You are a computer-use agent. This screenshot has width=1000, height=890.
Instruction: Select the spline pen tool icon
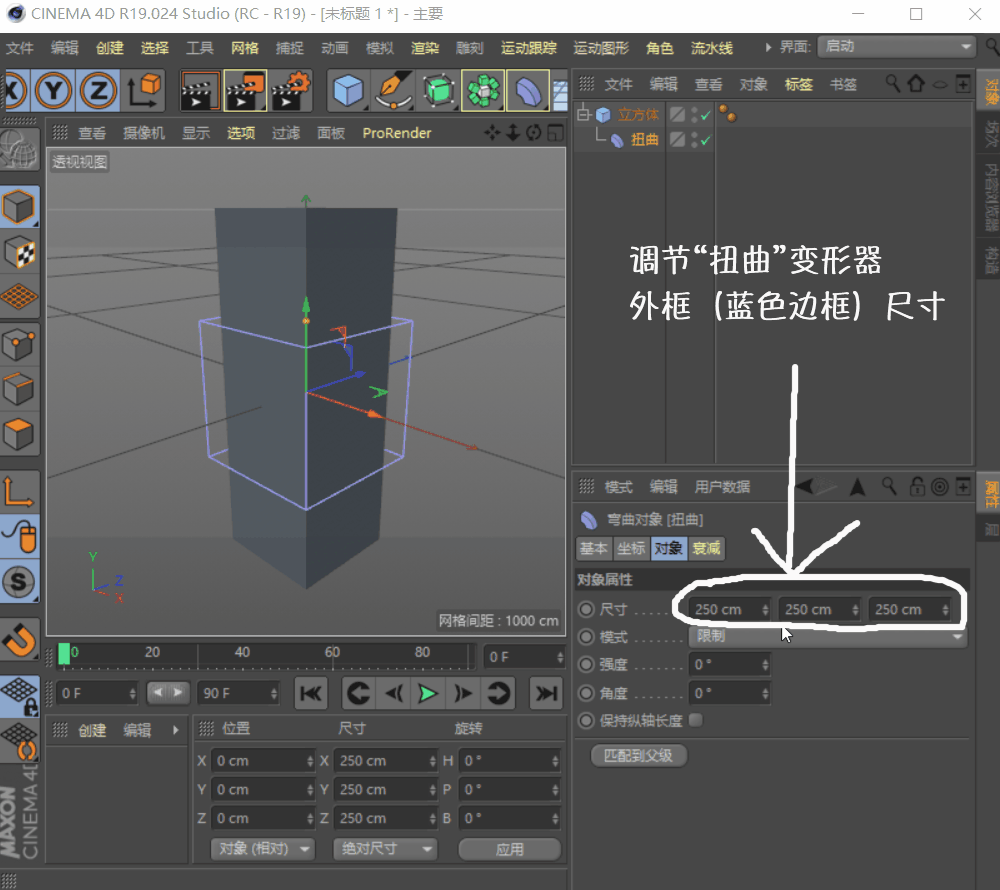393,91
